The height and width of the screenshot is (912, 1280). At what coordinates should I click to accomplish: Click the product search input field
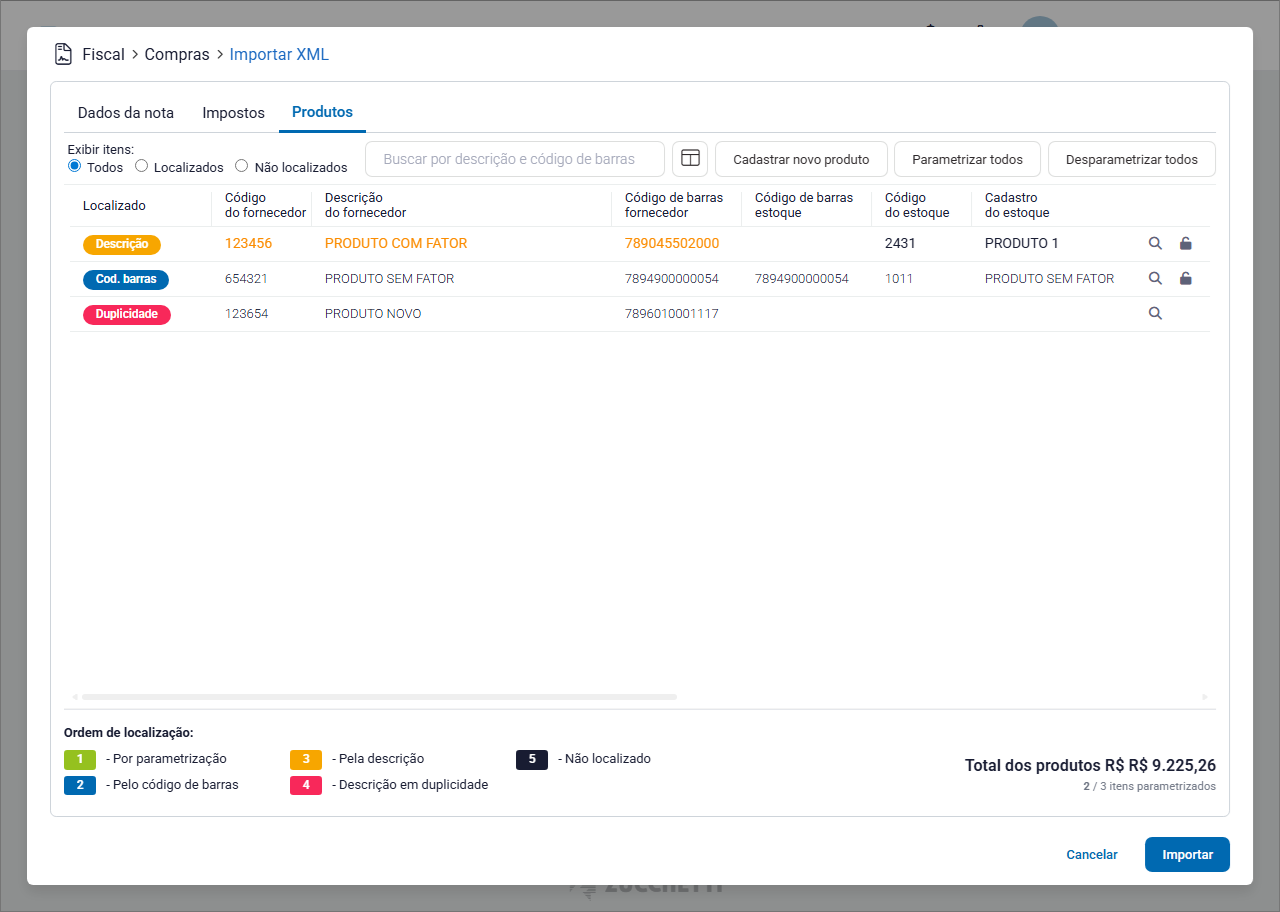tap(514, 159)
